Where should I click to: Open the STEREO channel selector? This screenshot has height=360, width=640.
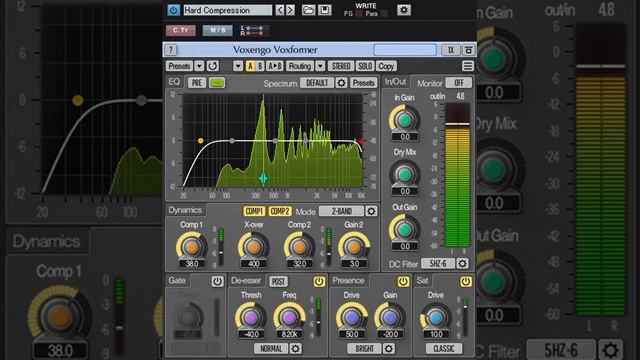click(340, 66)
